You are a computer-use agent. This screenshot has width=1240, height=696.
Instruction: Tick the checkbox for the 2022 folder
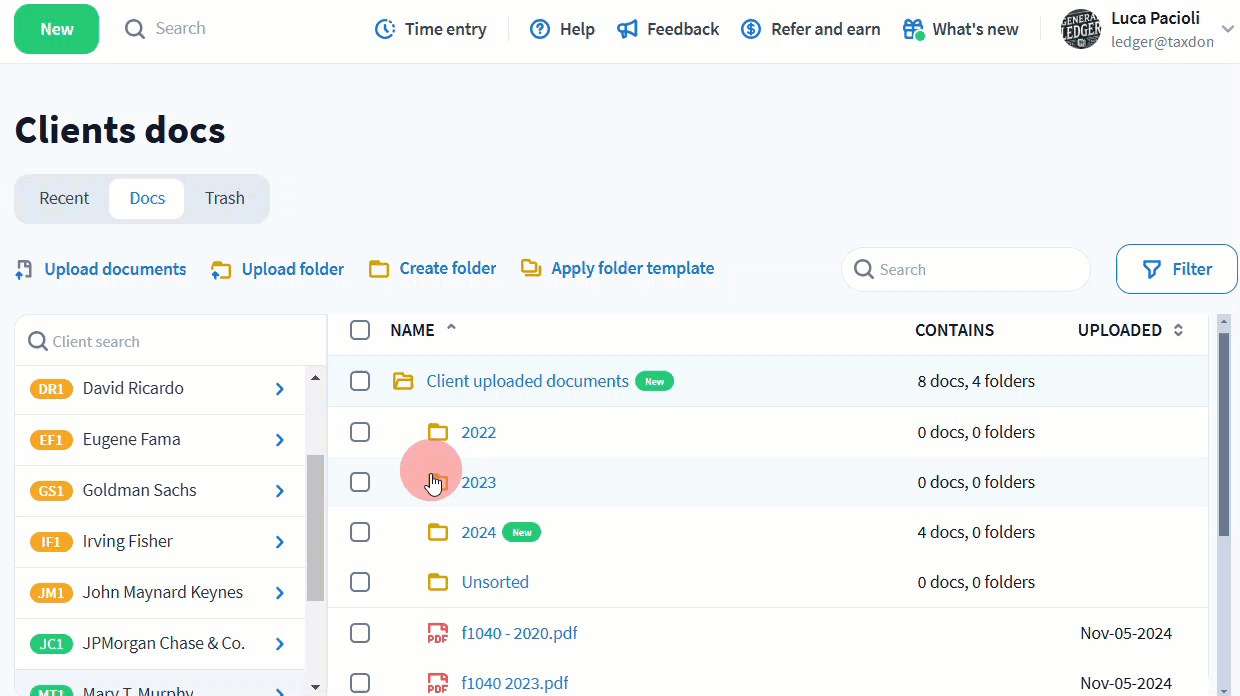360,432
